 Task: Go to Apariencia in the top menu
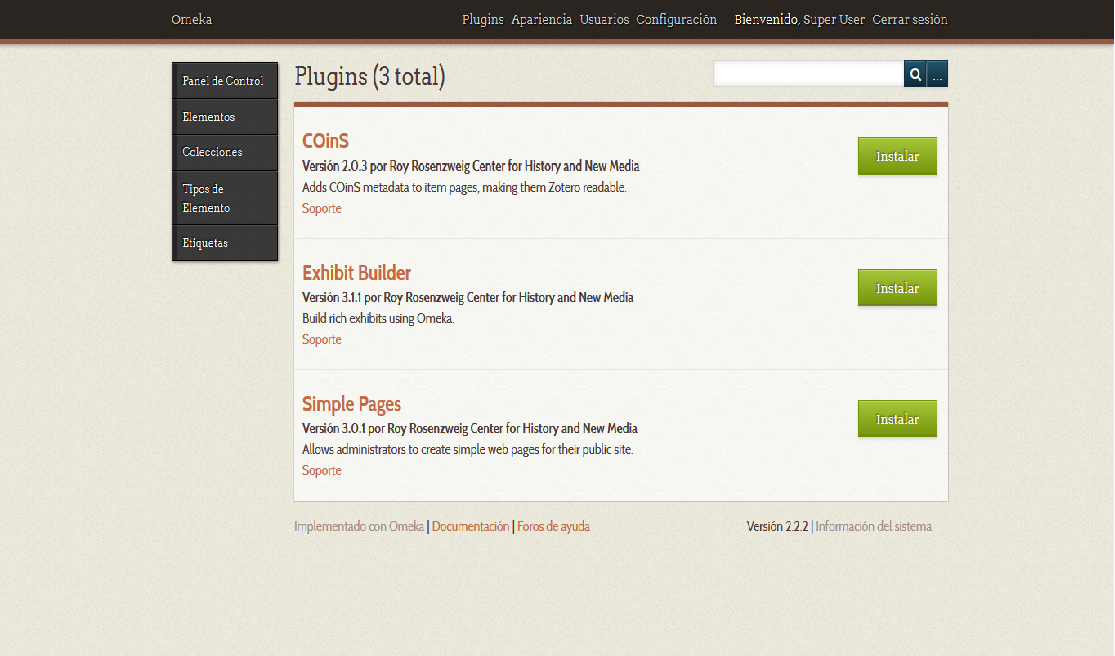541,20
